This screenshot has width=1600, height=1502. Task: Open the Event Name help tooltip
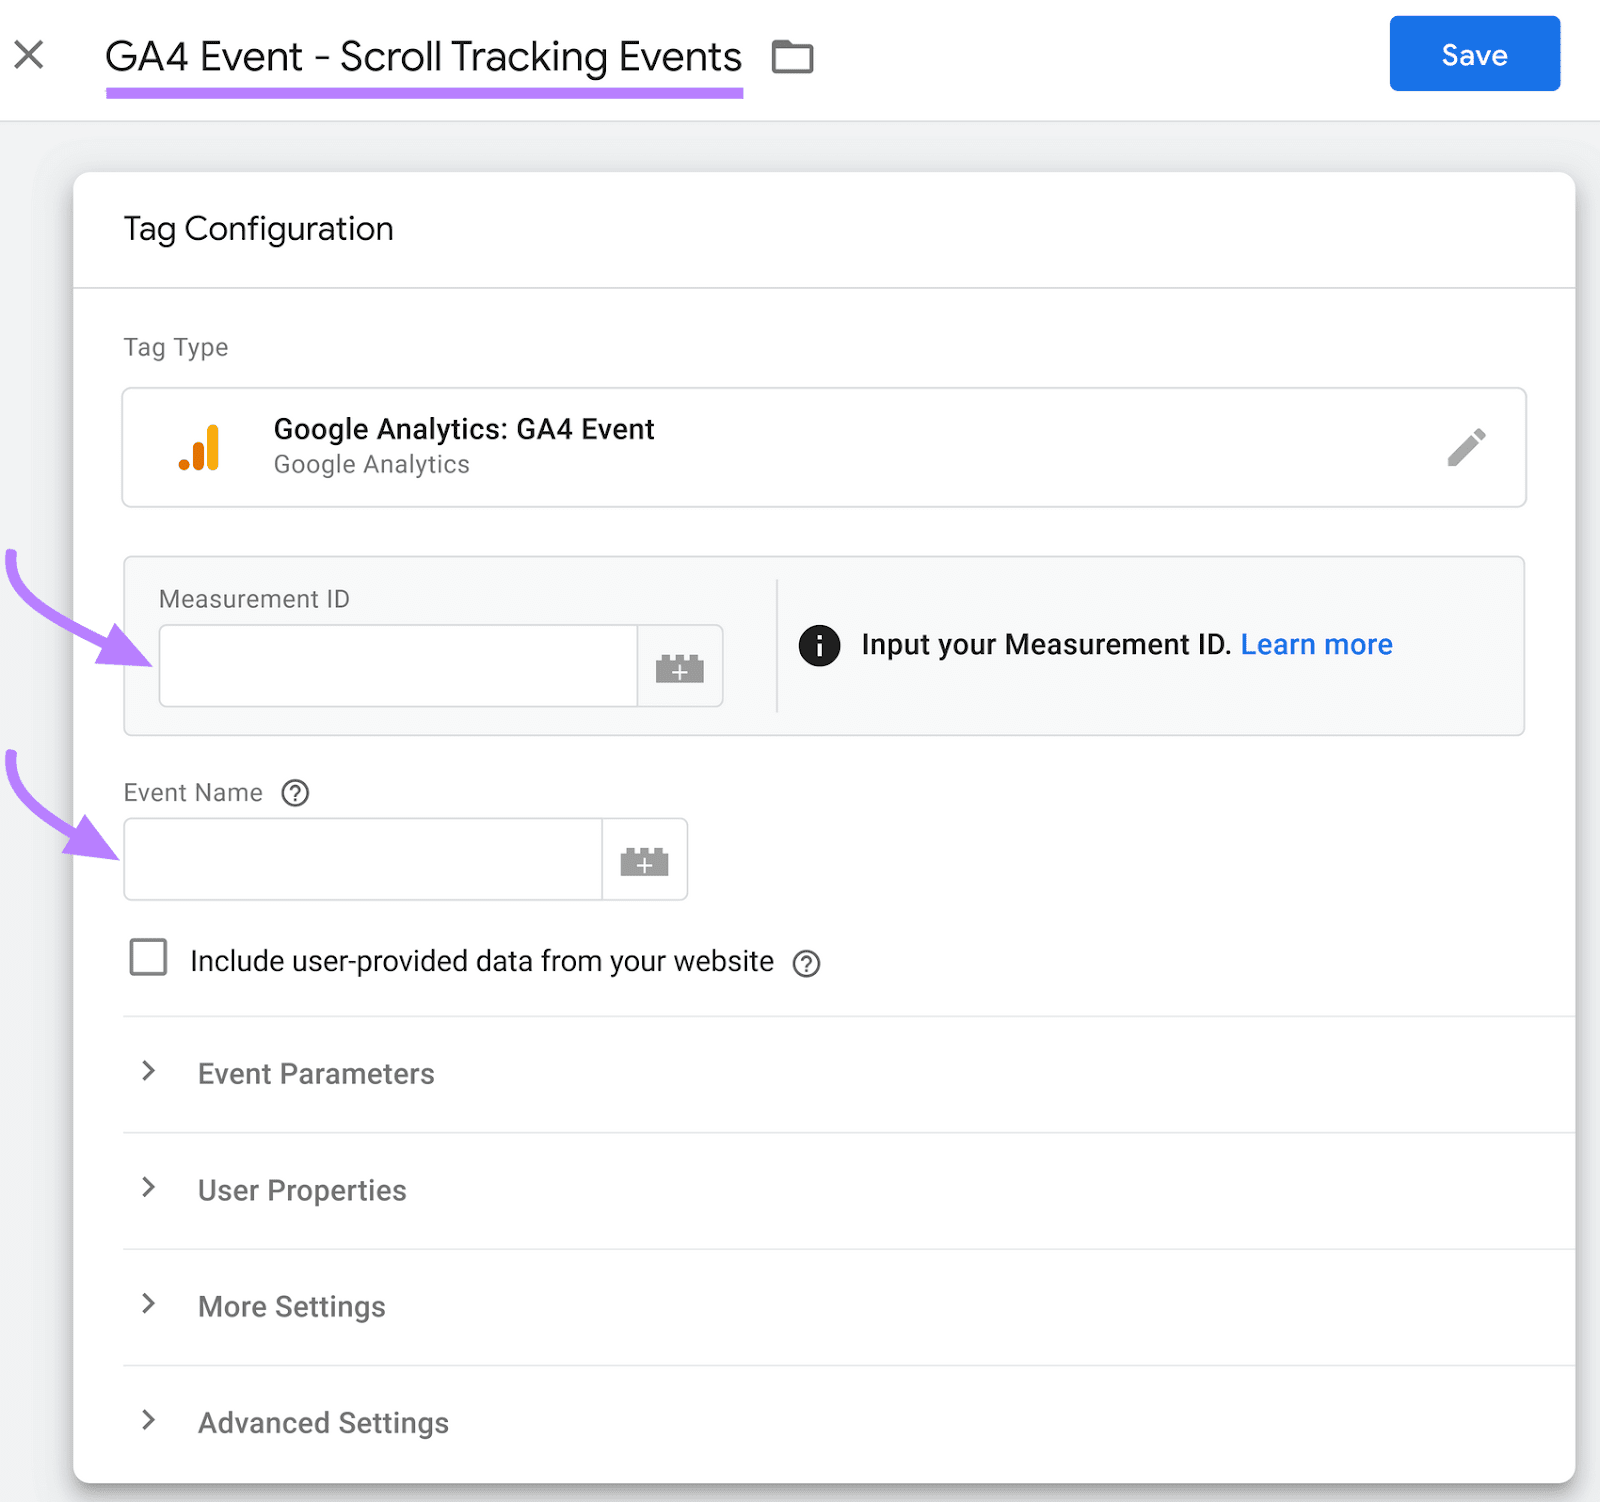(294, 793)
